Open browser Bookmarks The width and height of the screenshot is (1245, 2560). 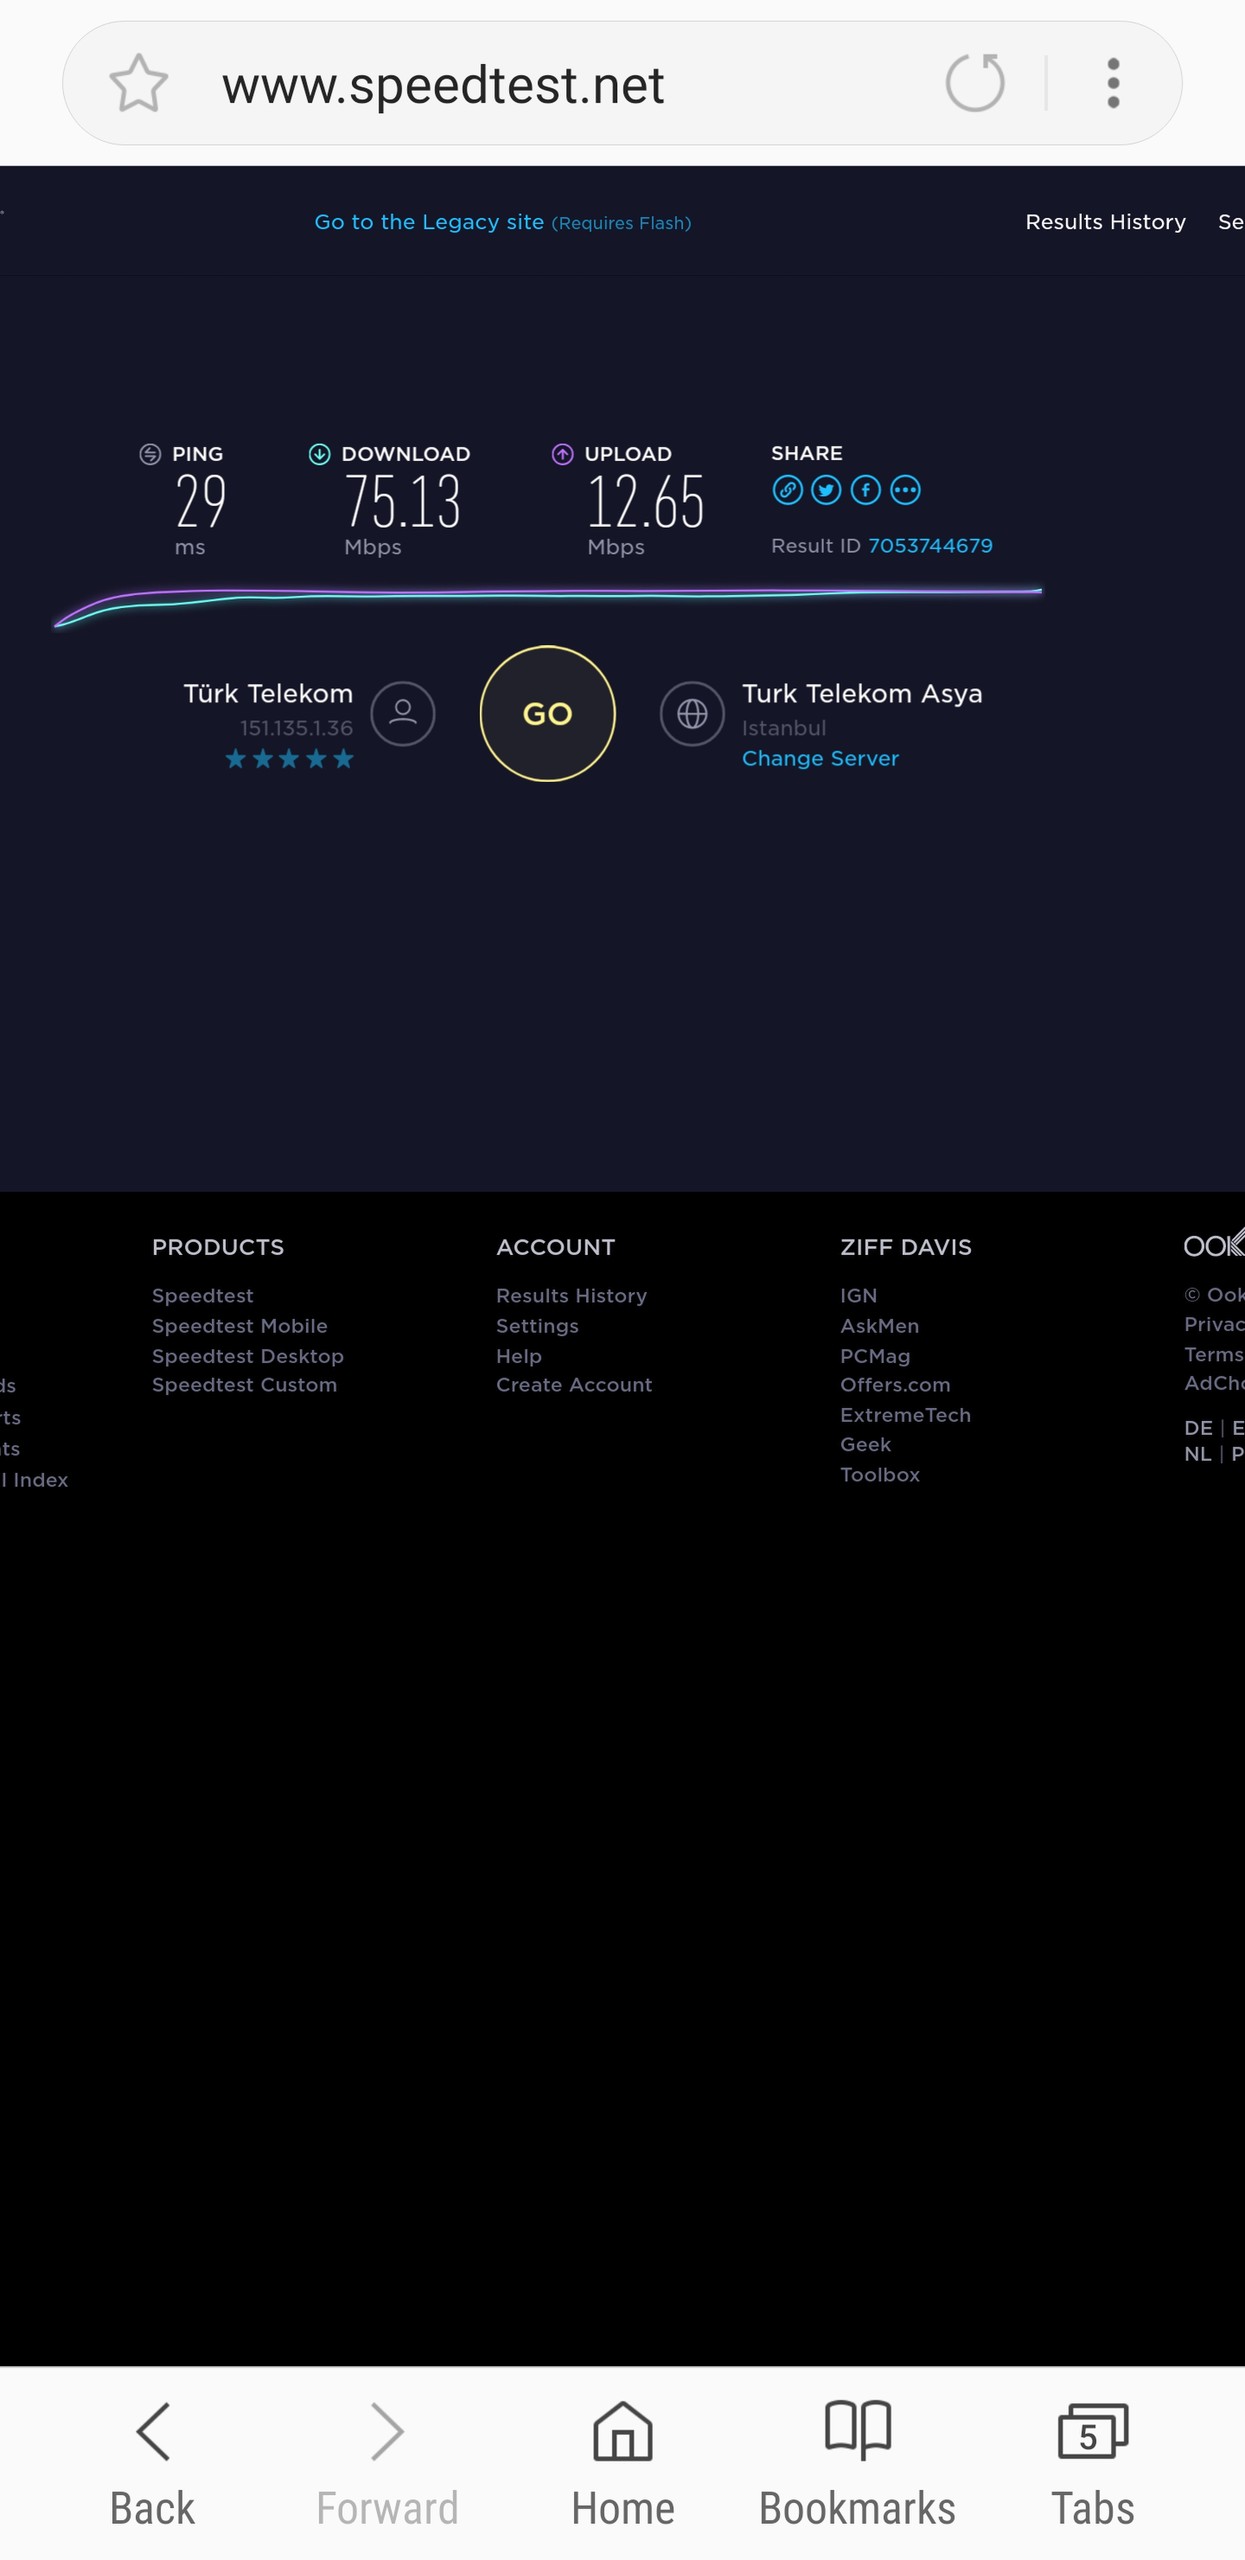pos(857,2464)
